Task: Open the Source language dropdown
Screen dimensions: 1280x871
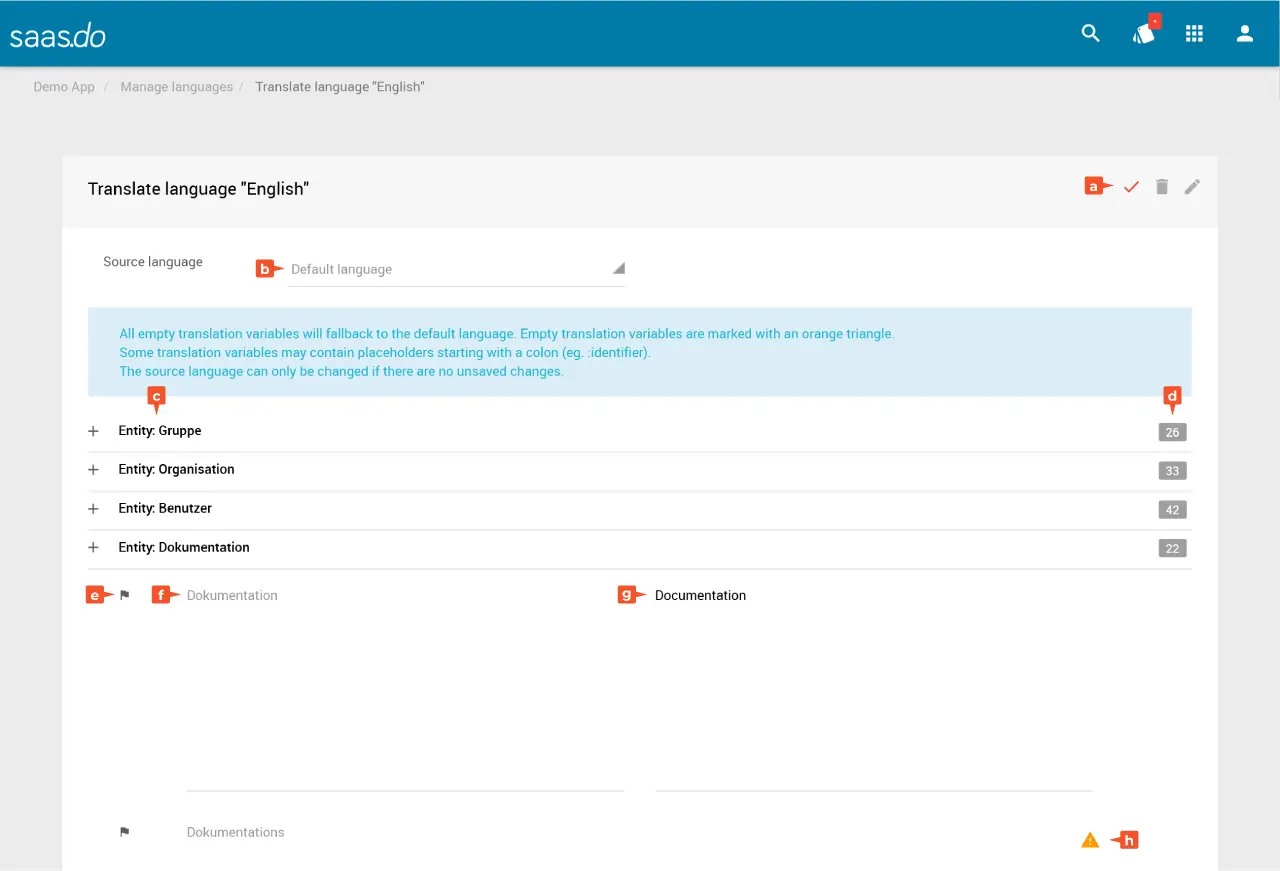Action: [x=455, y=269]
